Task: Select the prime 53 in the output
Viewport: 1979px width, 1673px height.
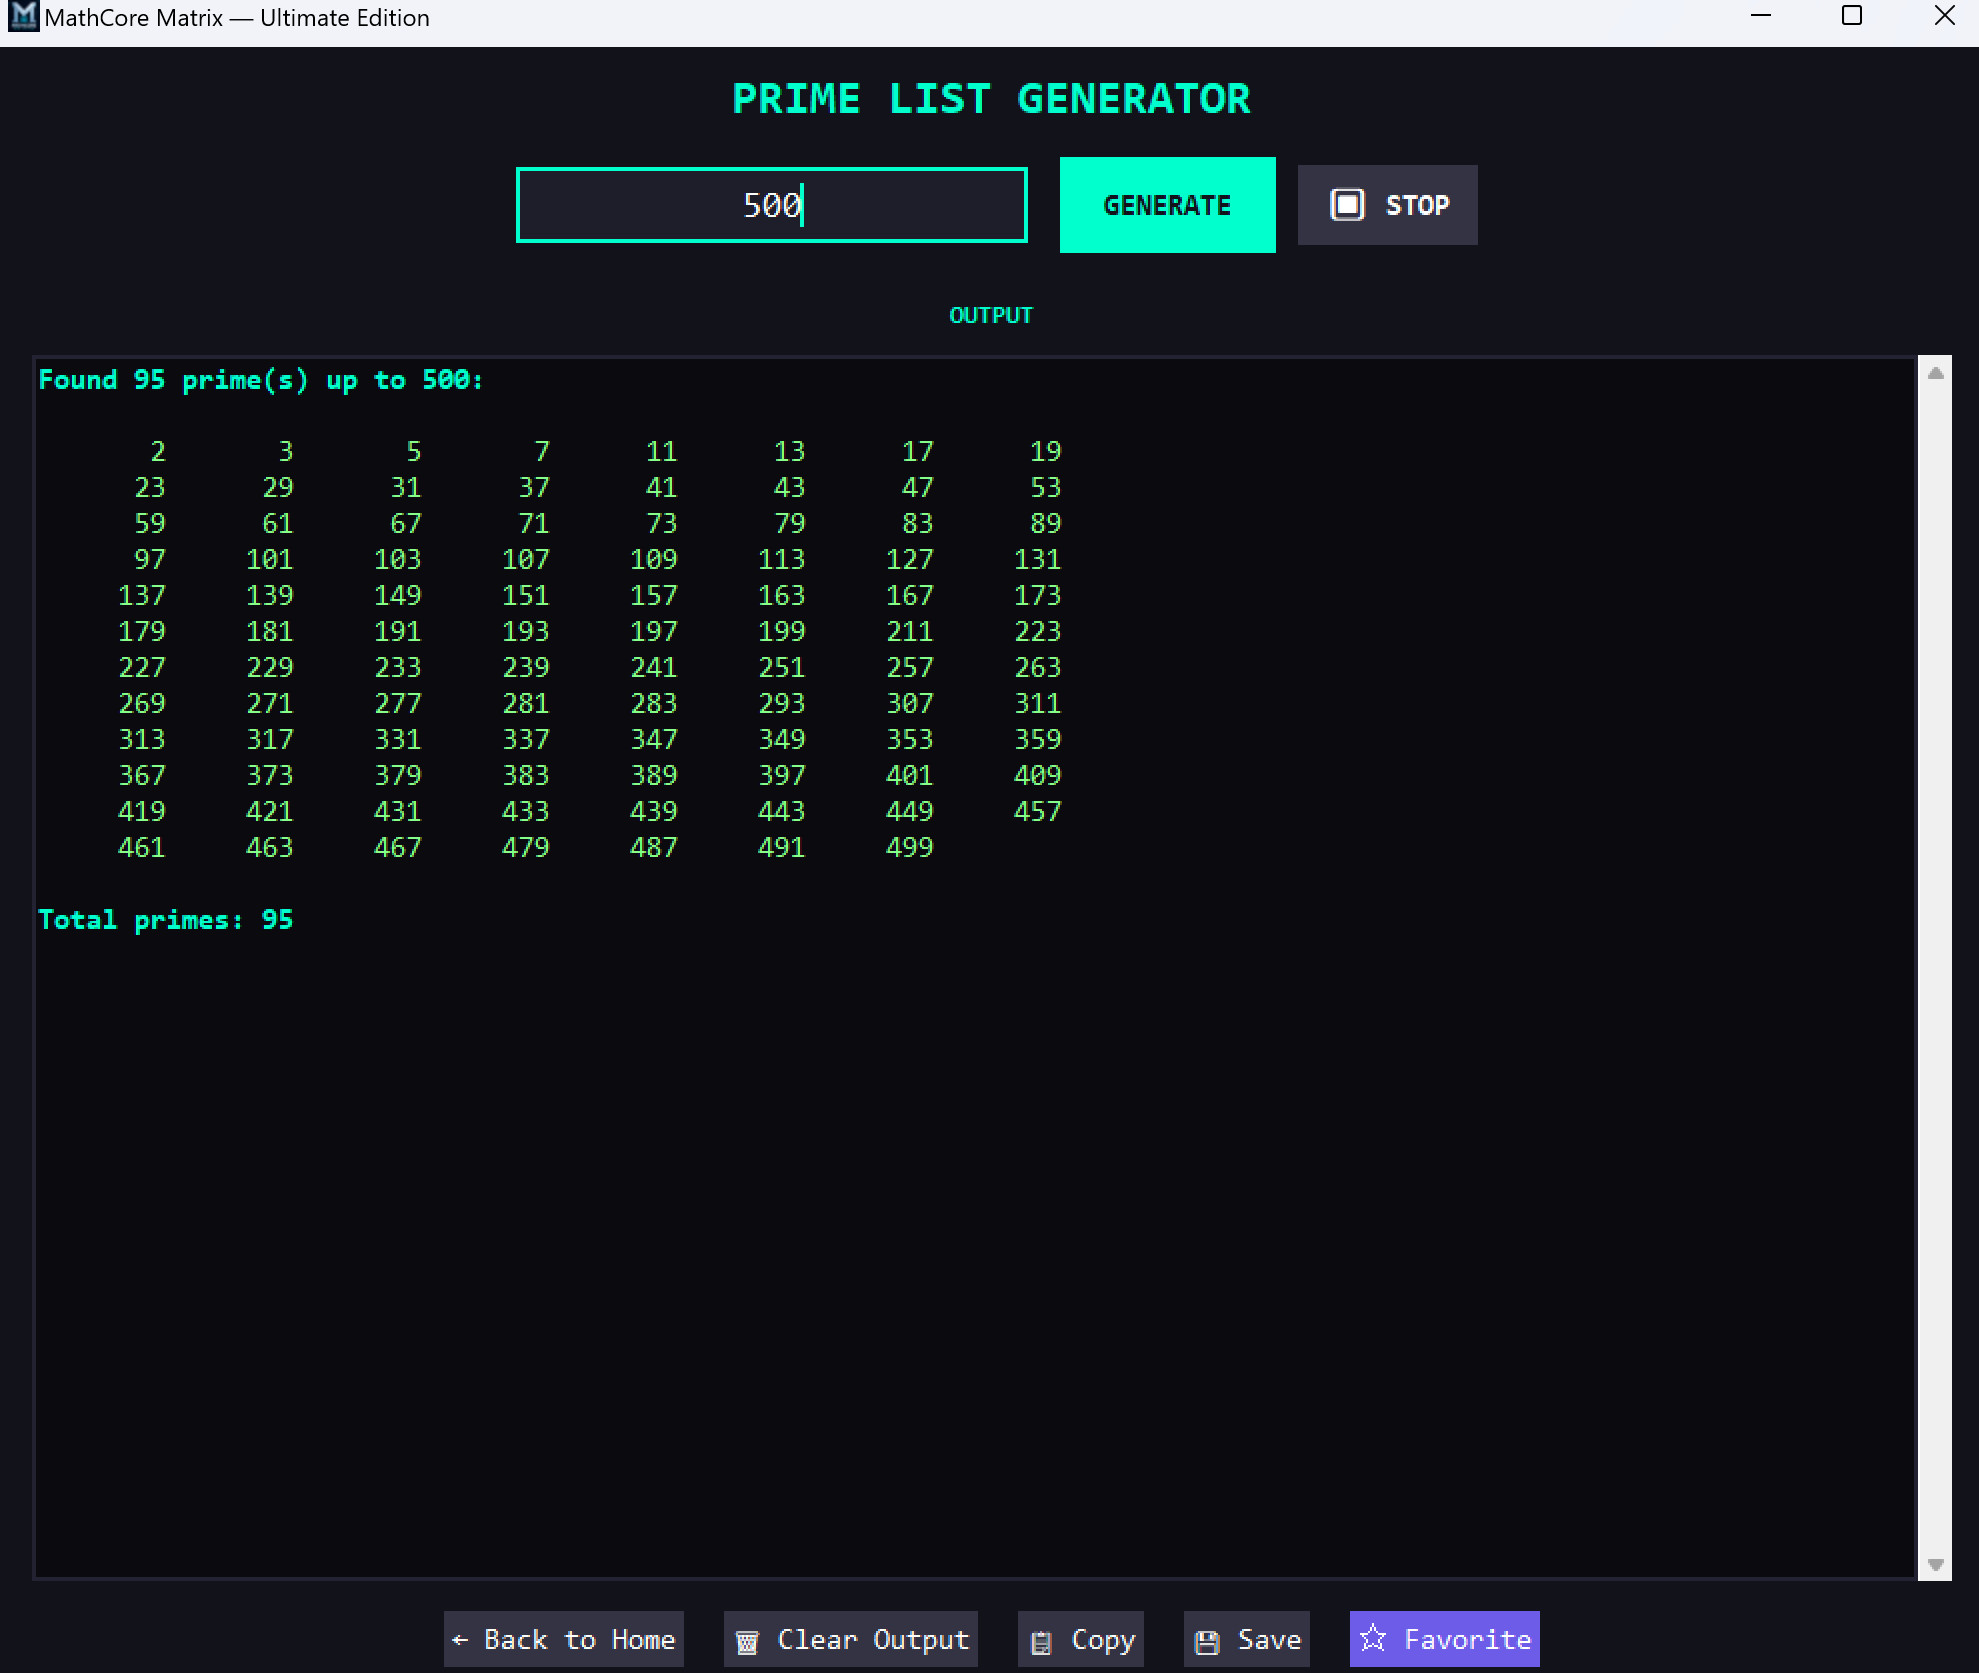Action: (x=1045, y=488)
